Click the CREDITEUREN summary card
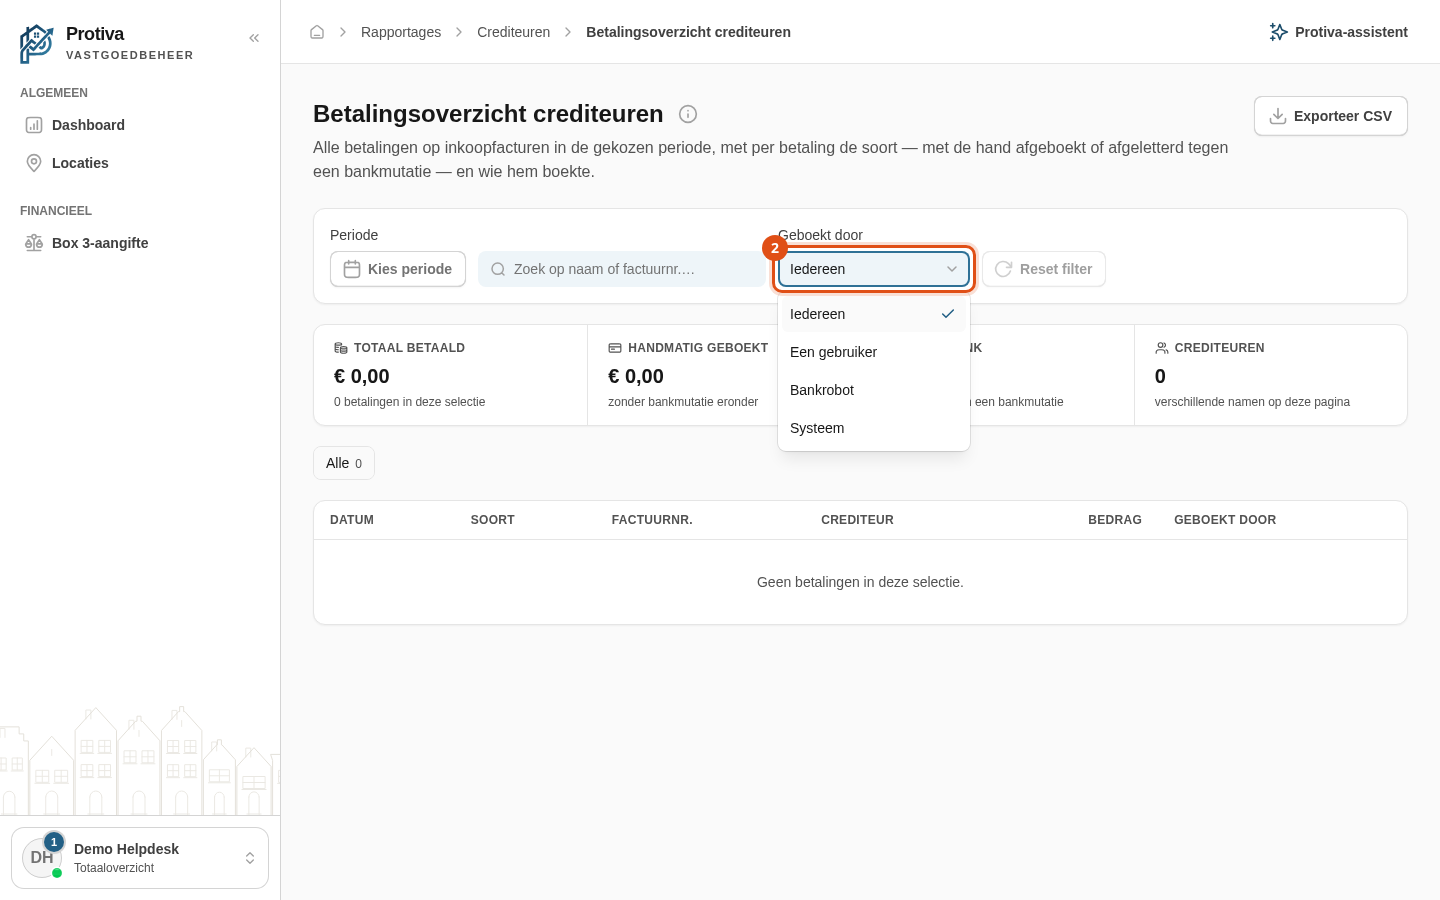The width and height of the screenshot is (1440, 900). coord(1270,375)
